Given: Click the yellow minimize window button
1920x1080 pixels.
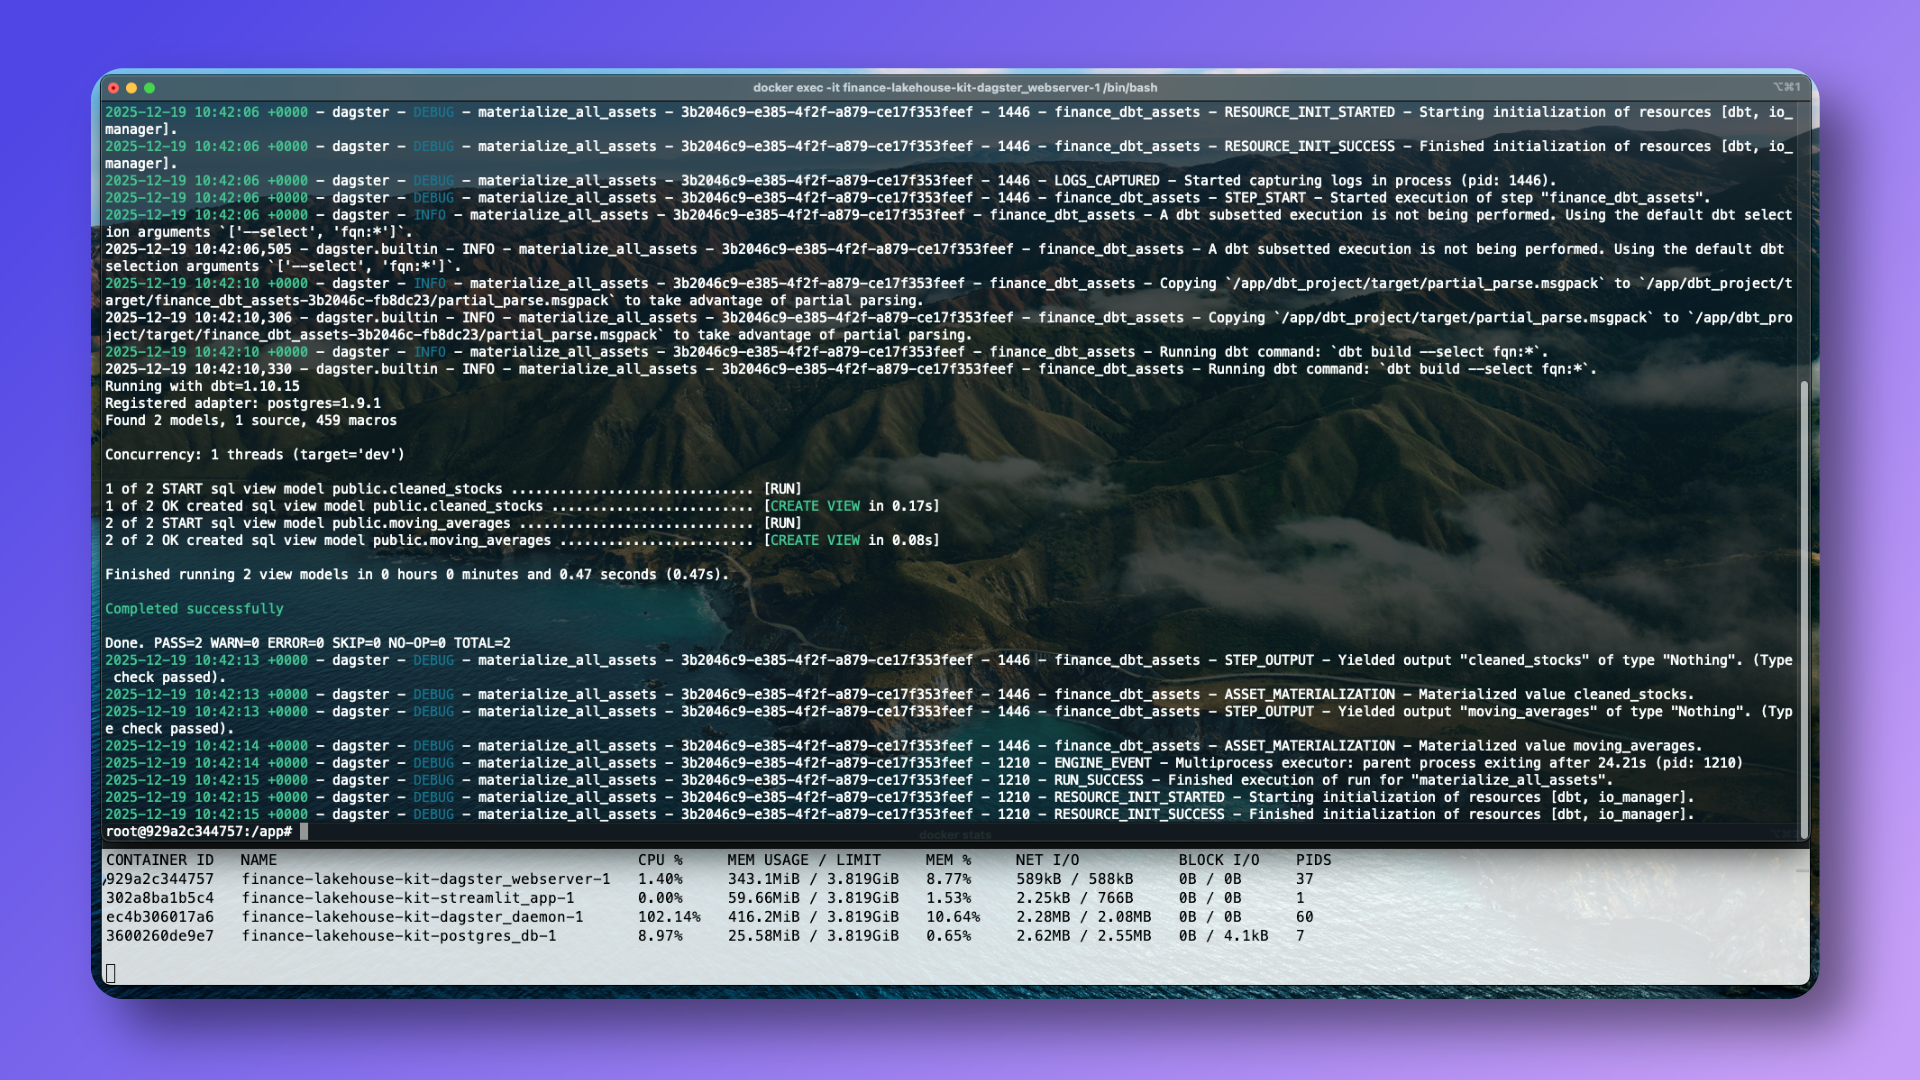Looking at the screenshot, I should point(131,88).
